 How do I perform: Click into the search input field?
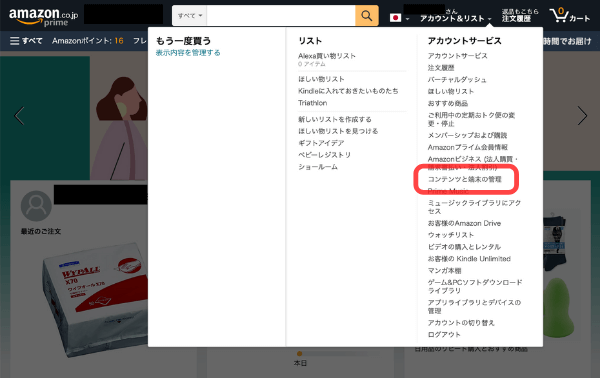(x=281, y=16)
